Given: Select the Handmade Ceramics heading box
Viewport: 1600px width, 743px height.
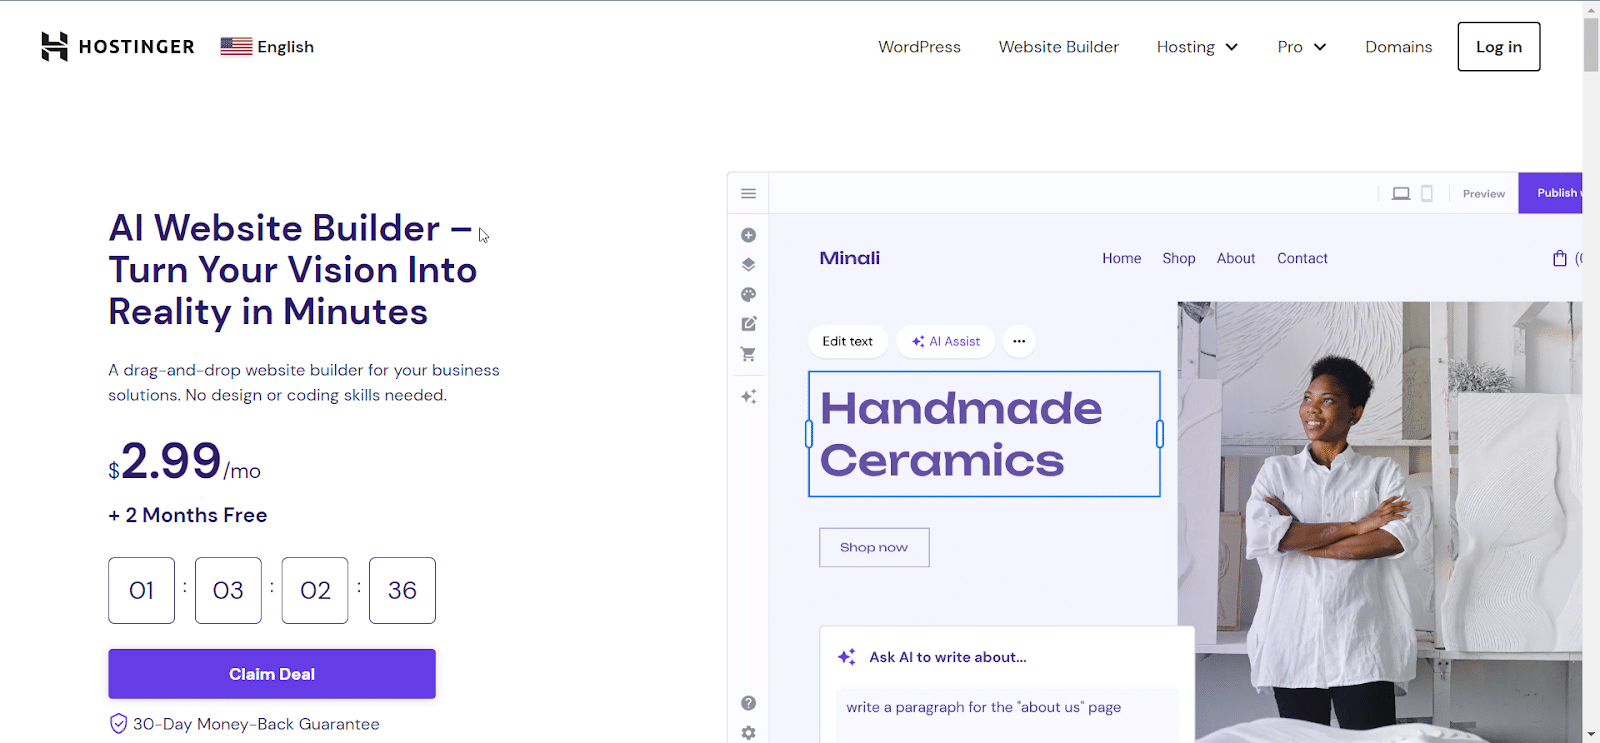Looking at the screenshot, I should (984, 434).
